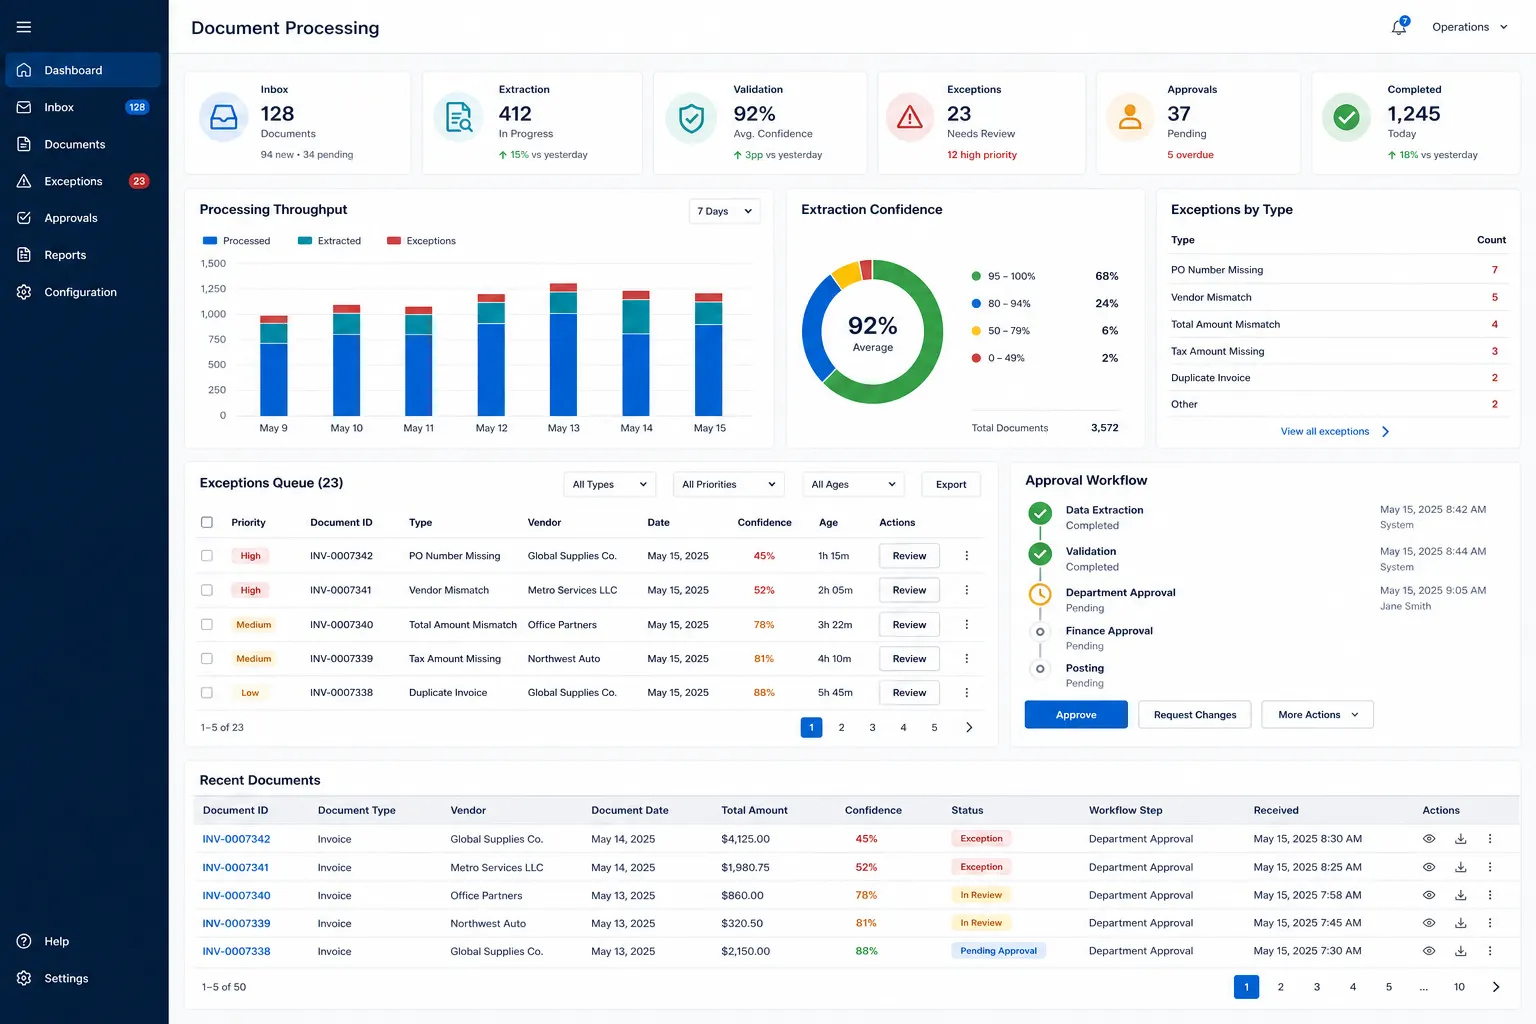Open the 7 Days throughput range dropdown
The height and width of the screenshot is (1024, 1536).
tap(725, 211)
